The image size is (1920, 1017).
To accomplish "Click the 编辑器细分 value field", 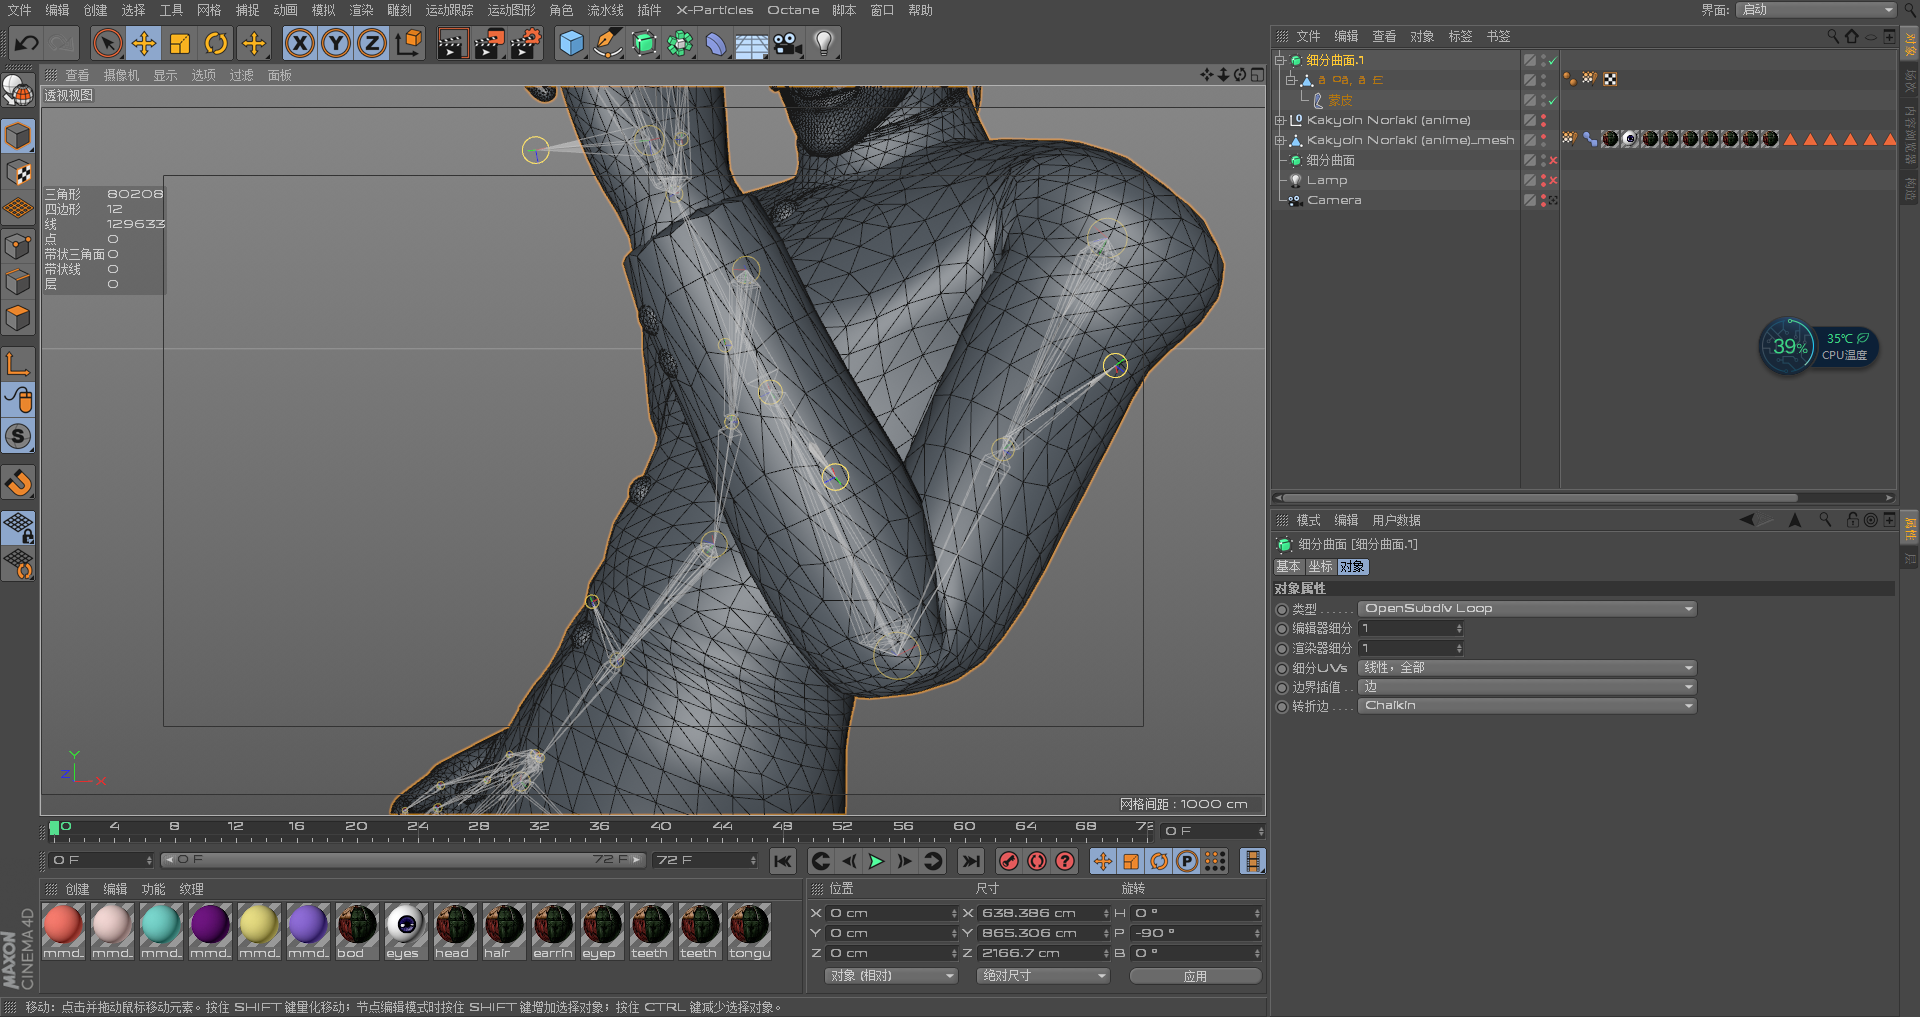I will click(x=1411, y=628).
